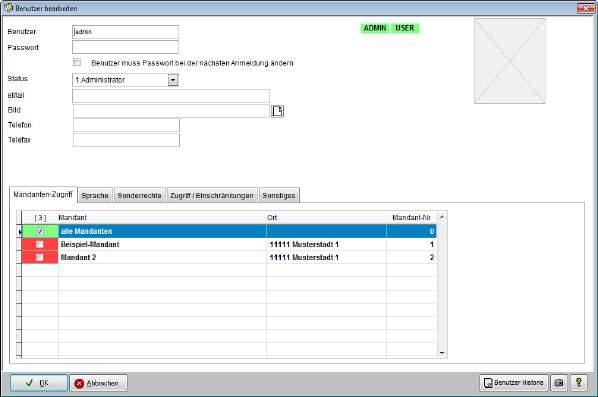Click the eMail input field
Image resolution: width=598 pixels, height=397 pixels.
[171, 96]
